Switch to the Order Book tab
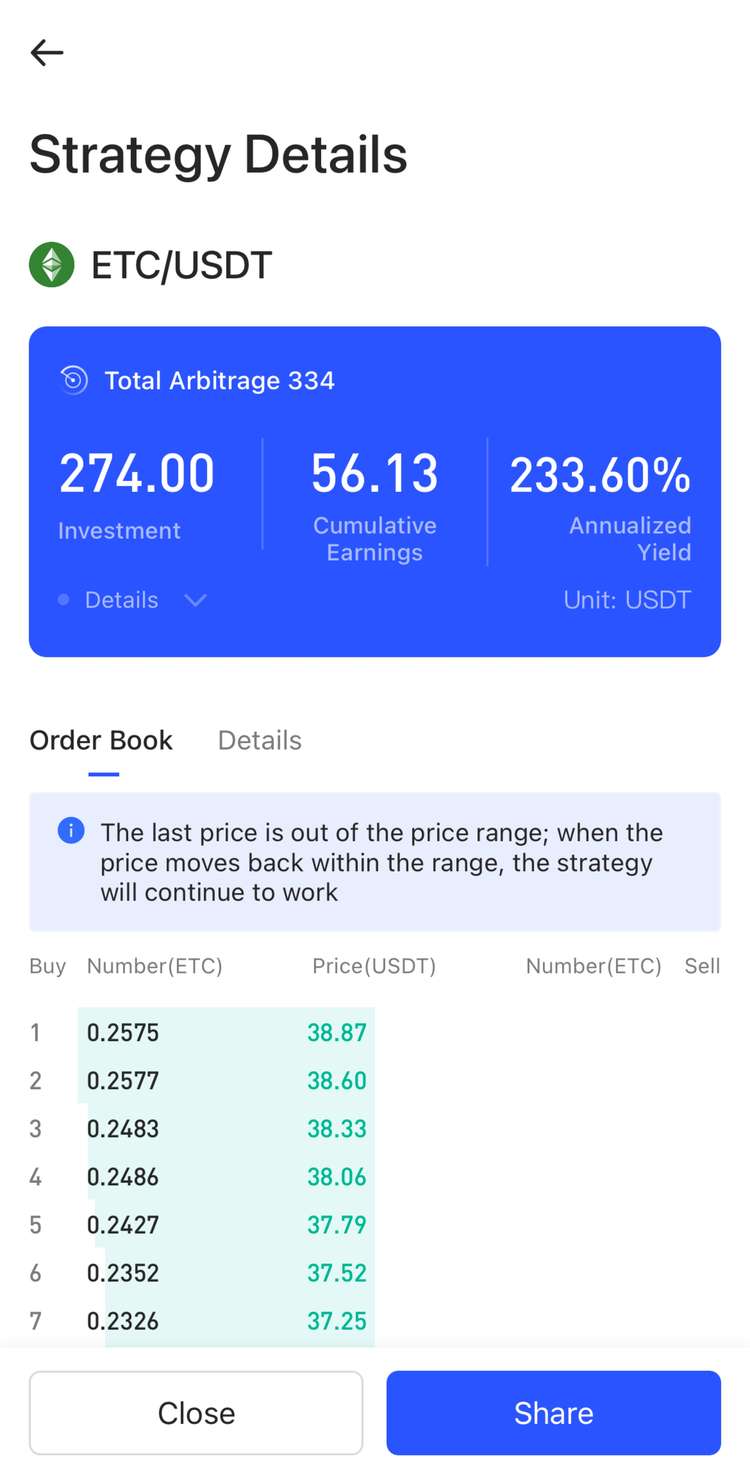This screenshot has height=1461, width=750. [x=101, y=740]
